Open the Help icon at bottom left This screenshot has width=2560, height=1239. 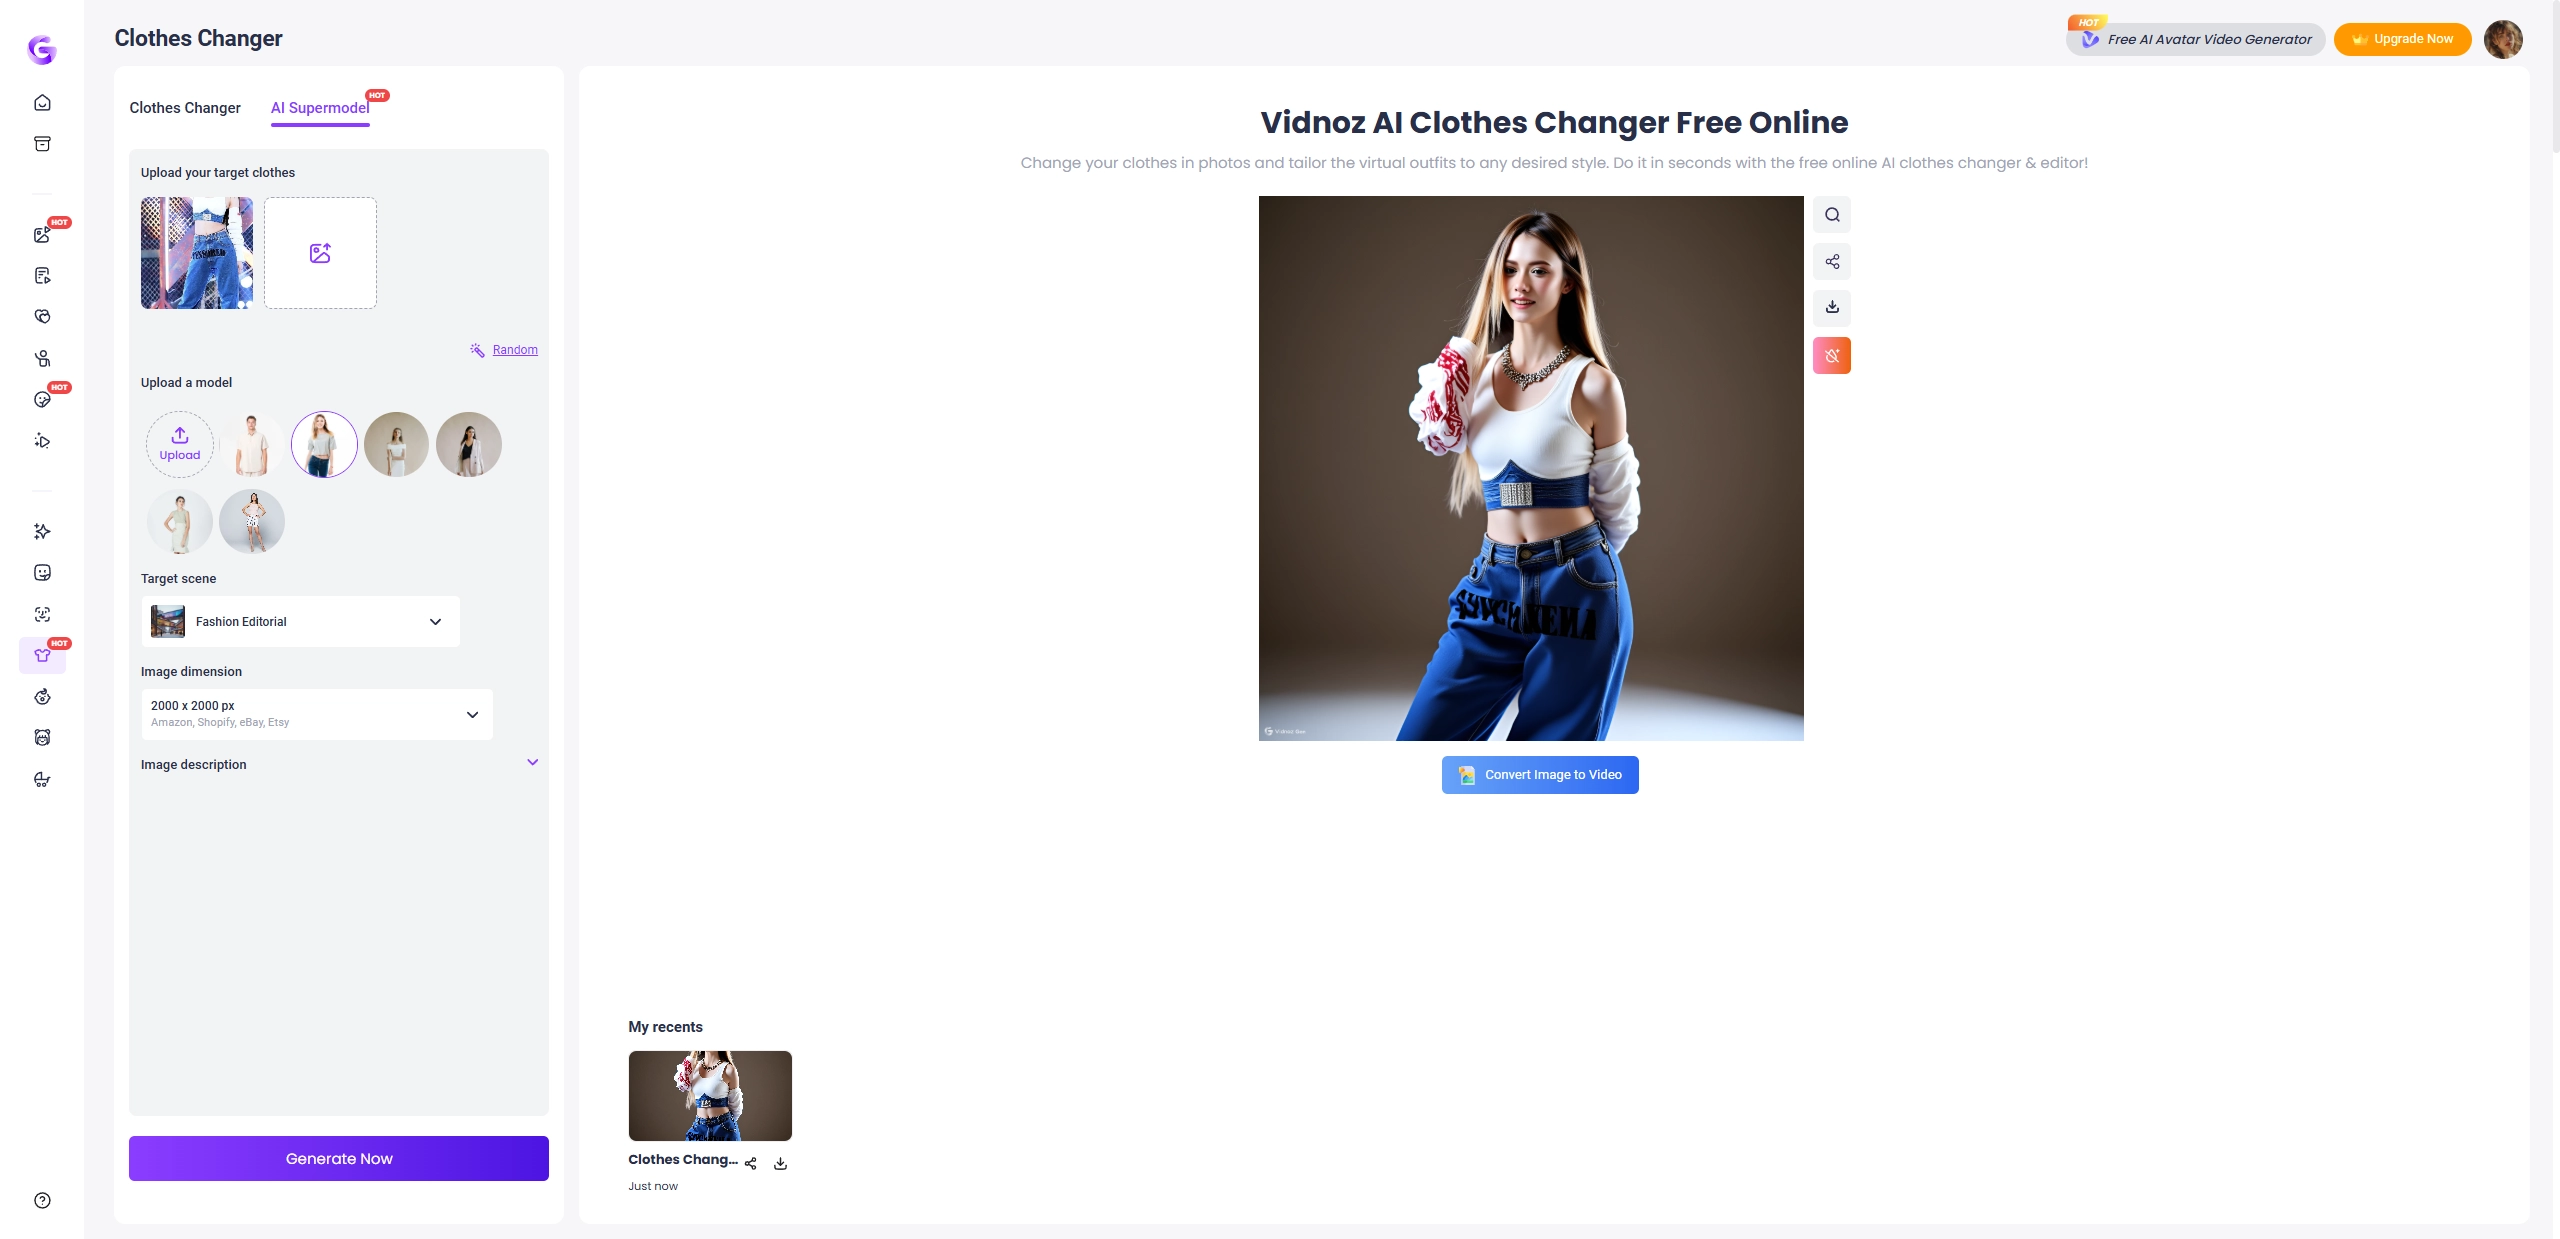42,1200
